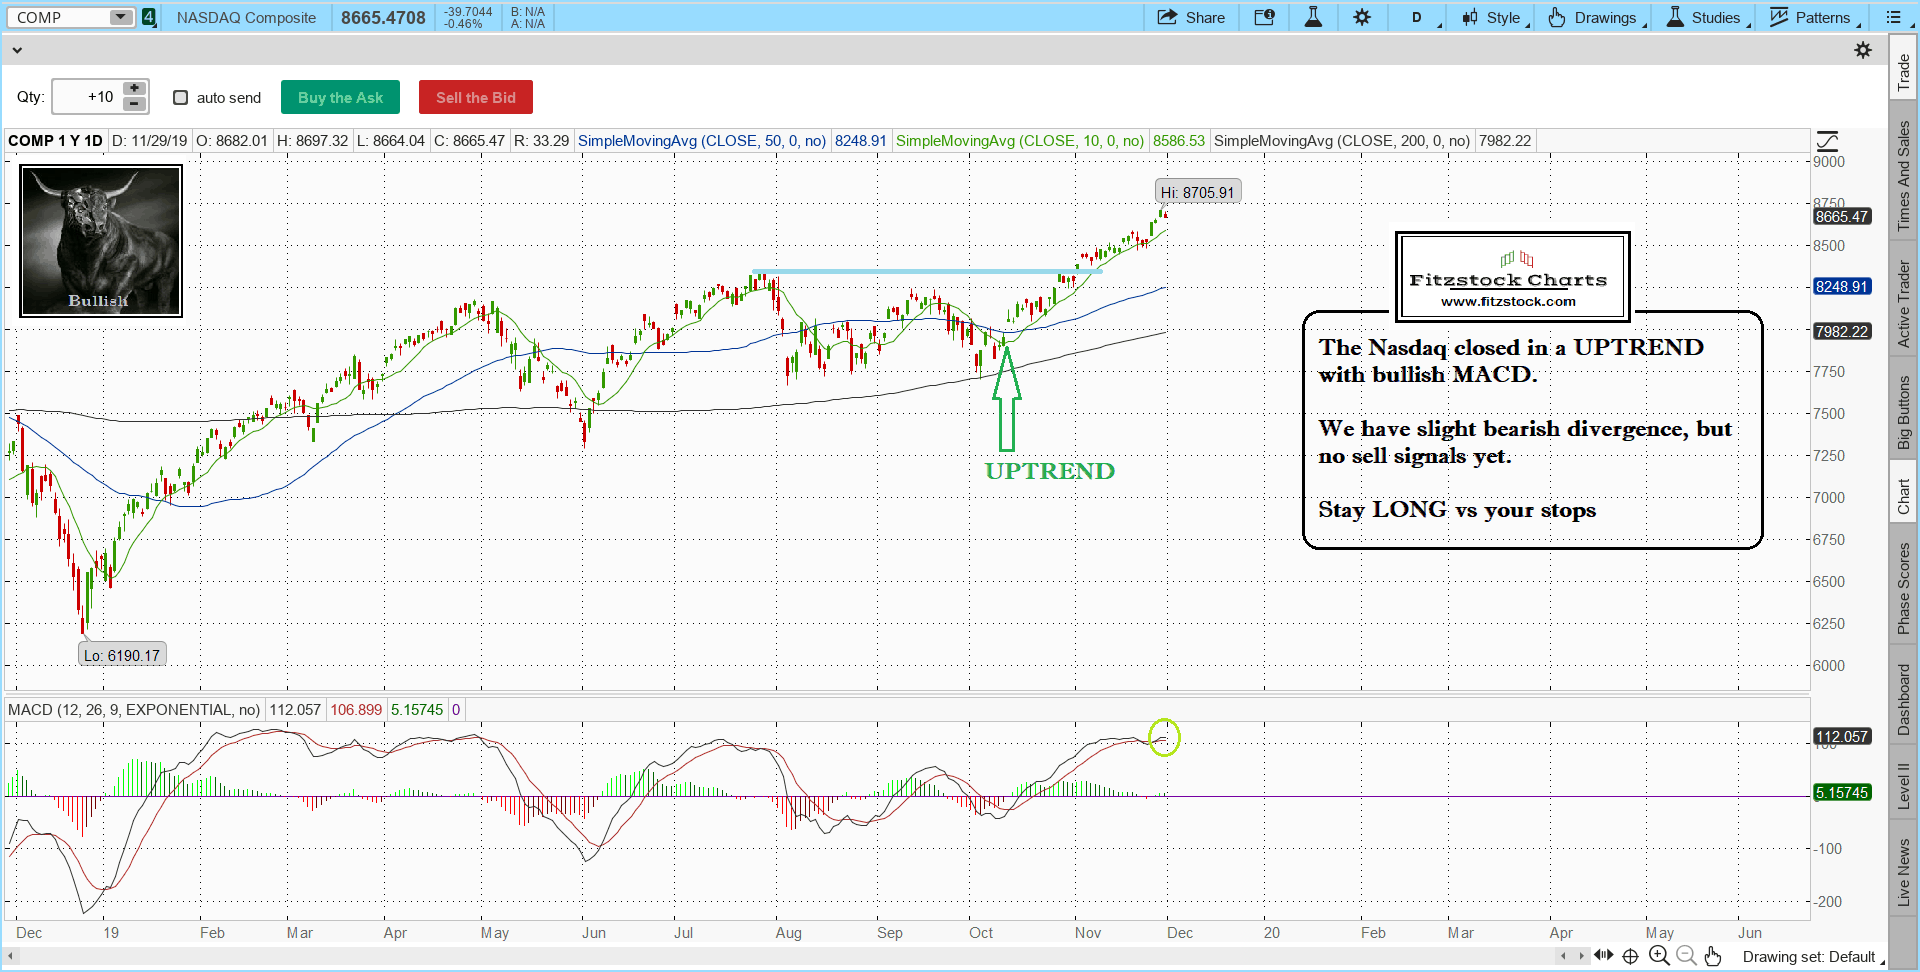Click the expand/compress time axis arrows icon
This screenshot has width=1920, height=972.
1604,956
